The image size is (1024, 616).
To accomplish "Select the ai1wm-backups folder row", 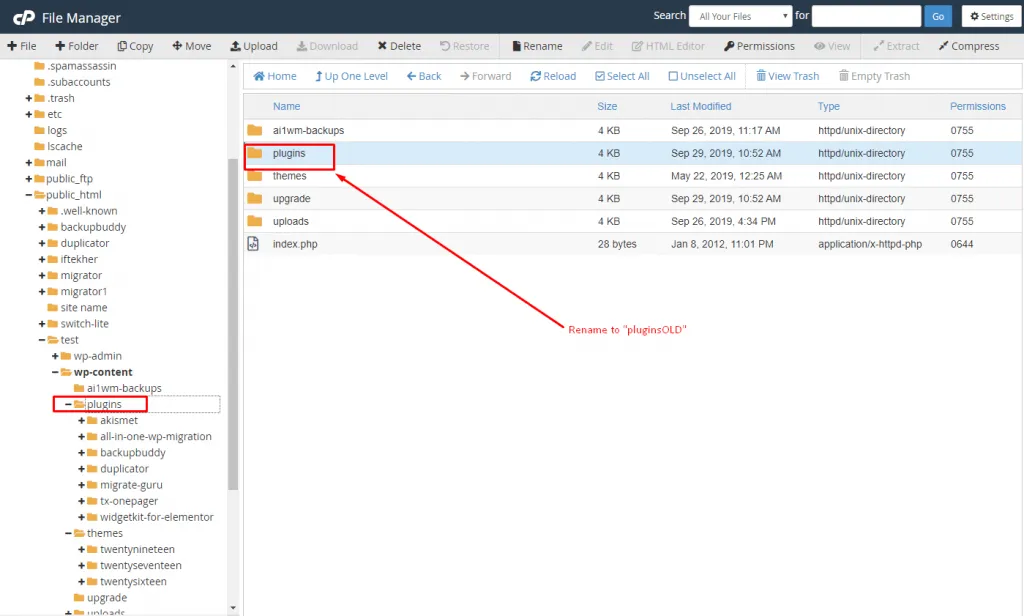I will coord(633,130).
